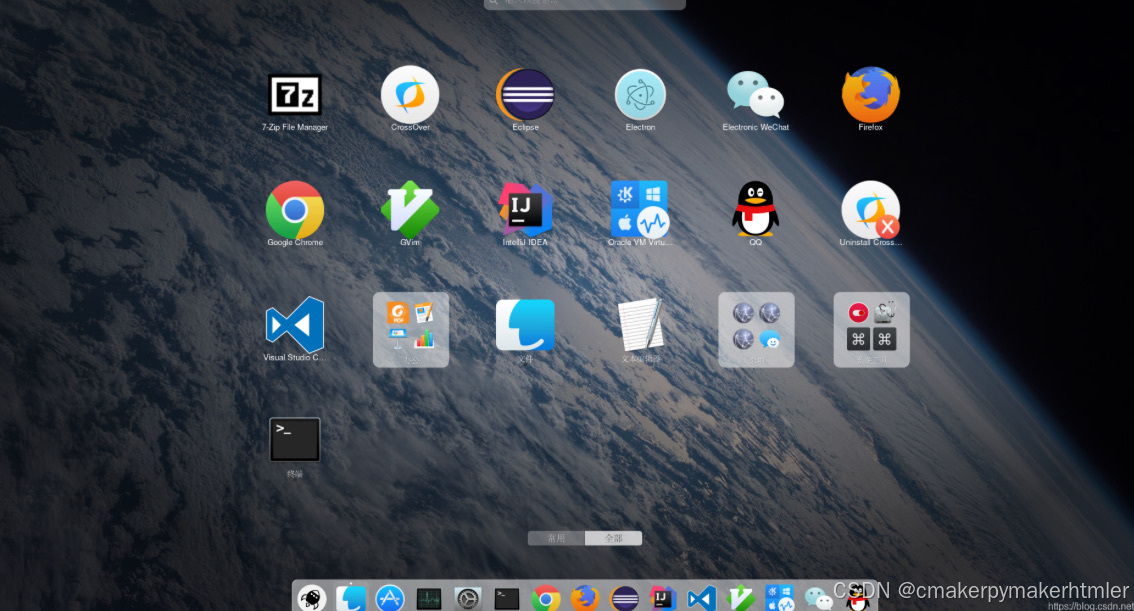The width and height of the screenshot is (1134, 611).
Task: Click the launcher icon at dock start
Action: point(312,599)
